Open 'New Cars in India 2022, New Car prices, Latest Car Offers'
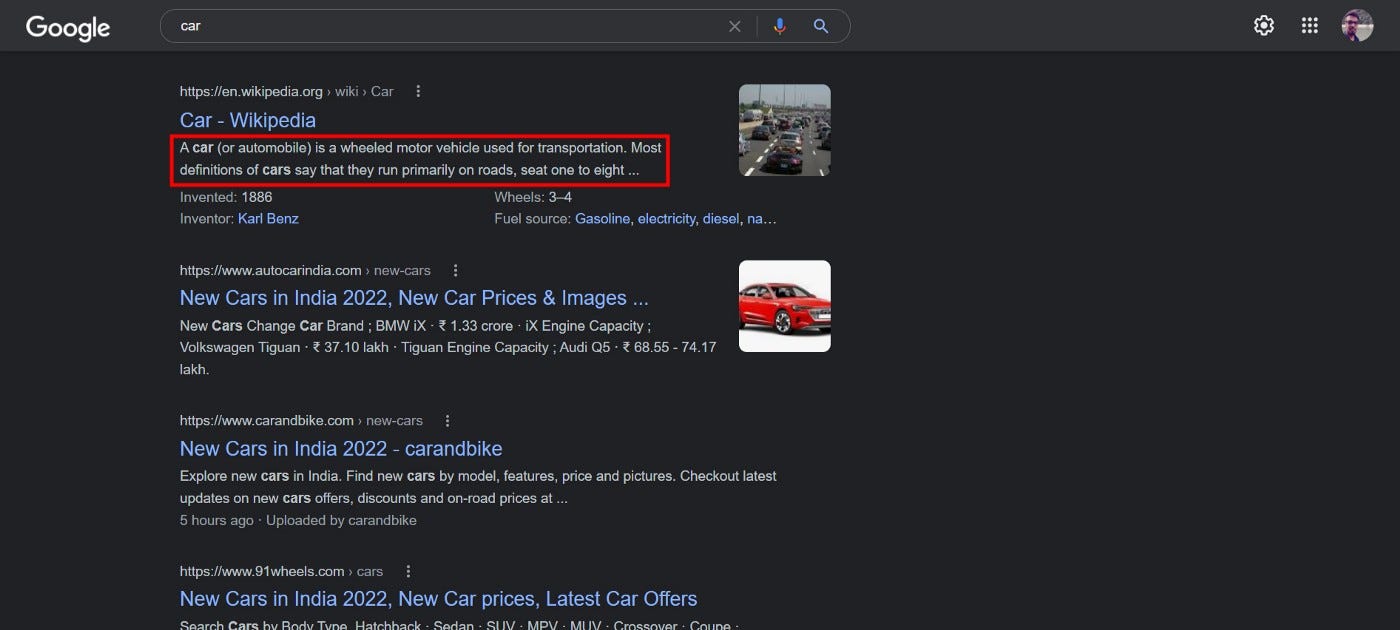 [x=438, y=599]
